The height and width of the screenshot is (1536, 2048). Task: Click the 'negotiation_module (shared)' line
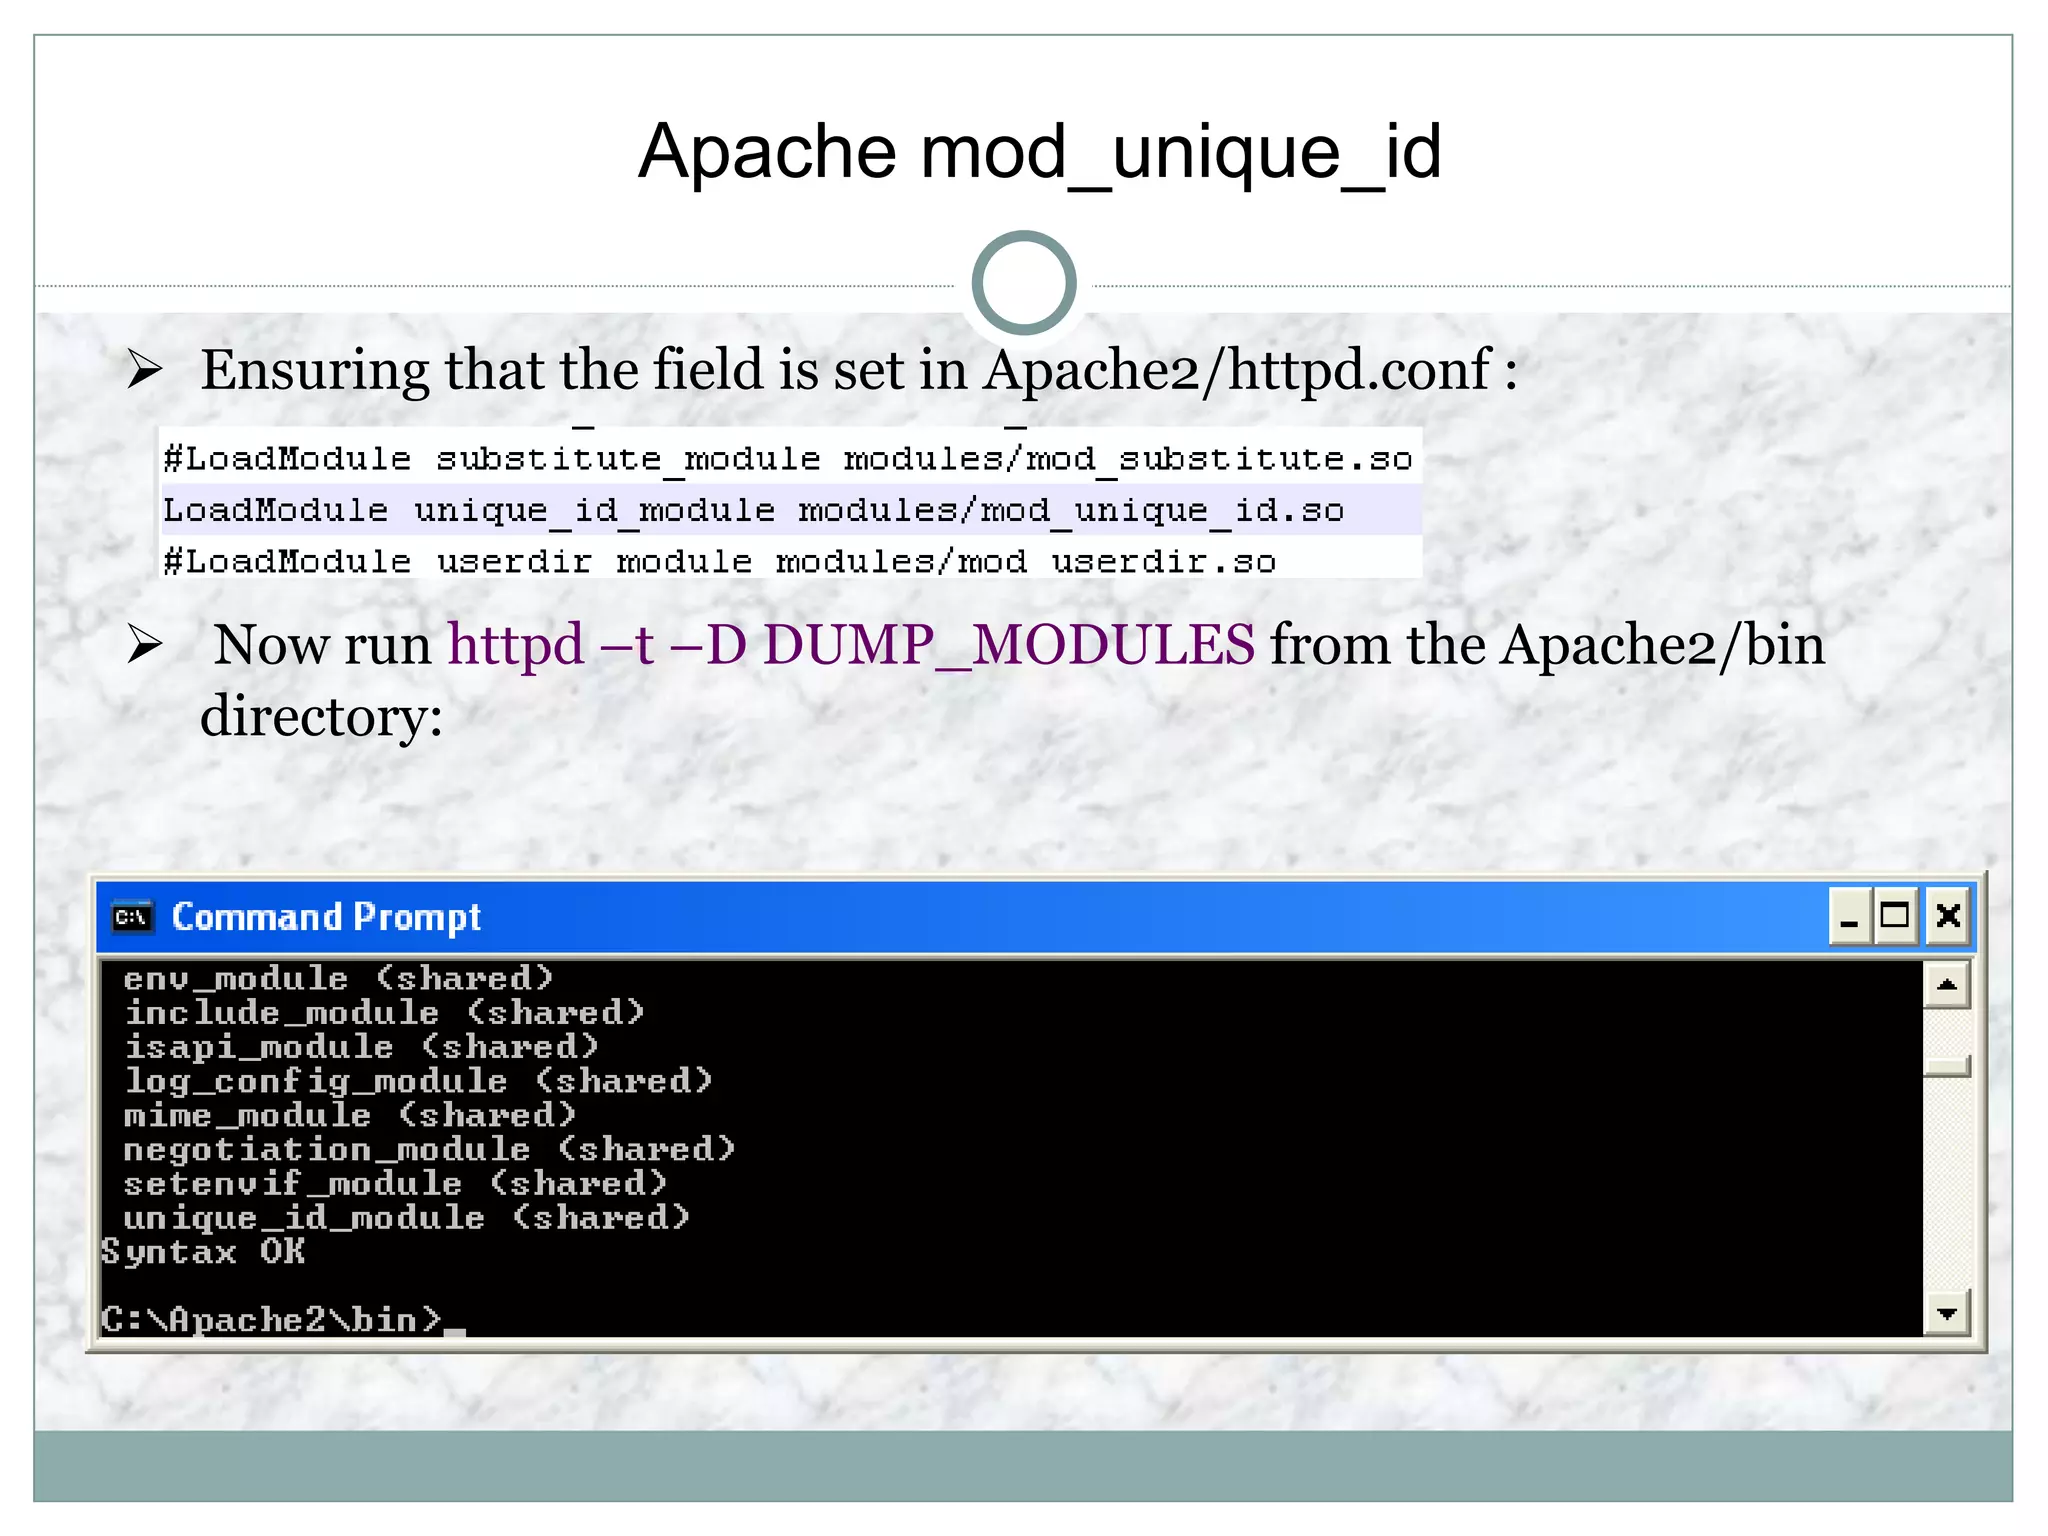point(430,1149)
